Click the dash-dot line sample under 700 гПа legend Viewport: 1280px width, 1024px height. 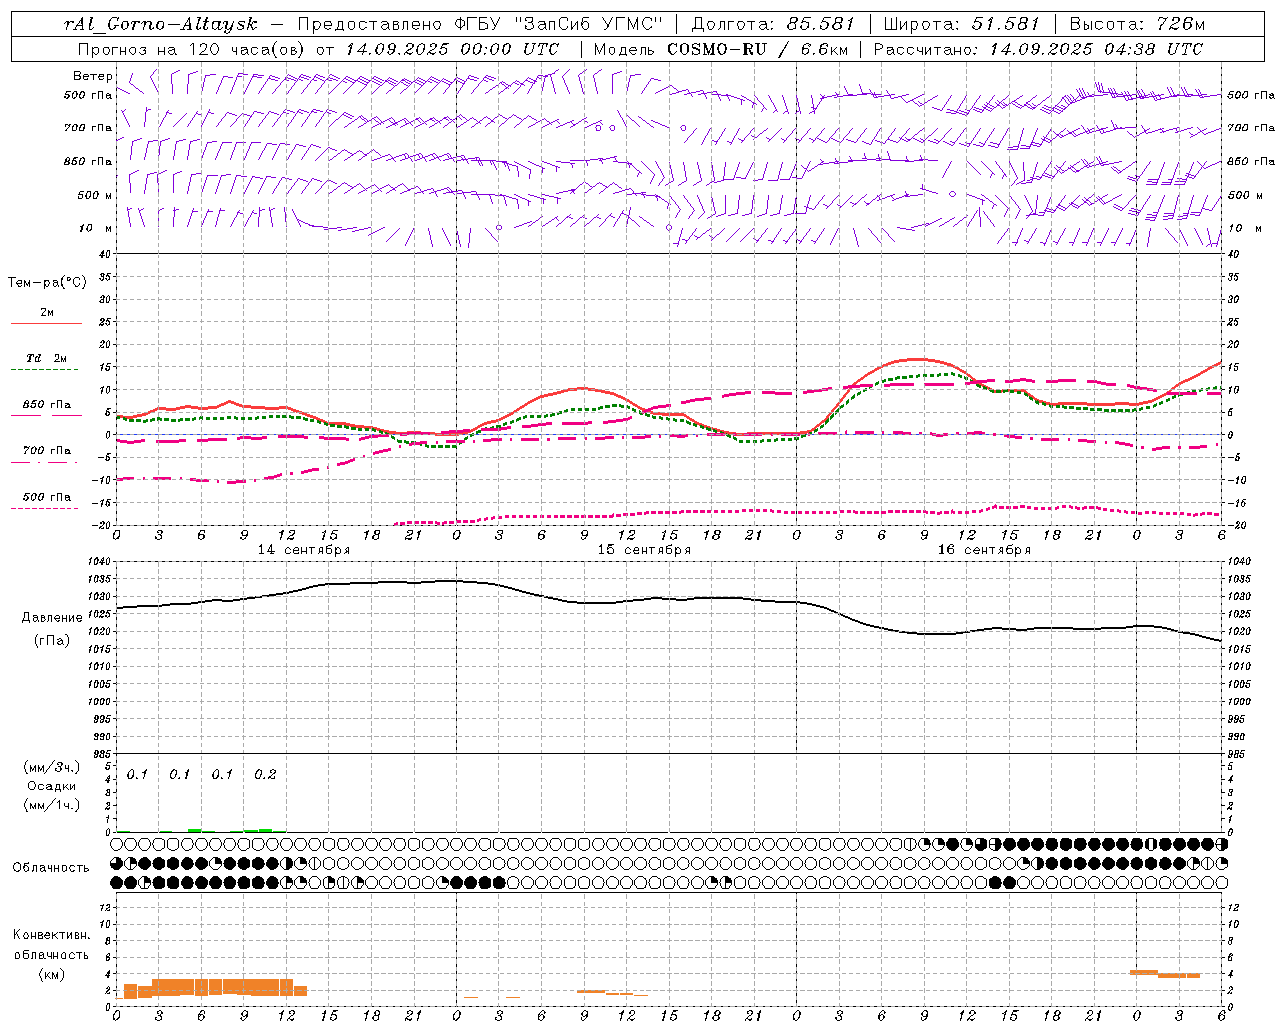tap(44, 462)
